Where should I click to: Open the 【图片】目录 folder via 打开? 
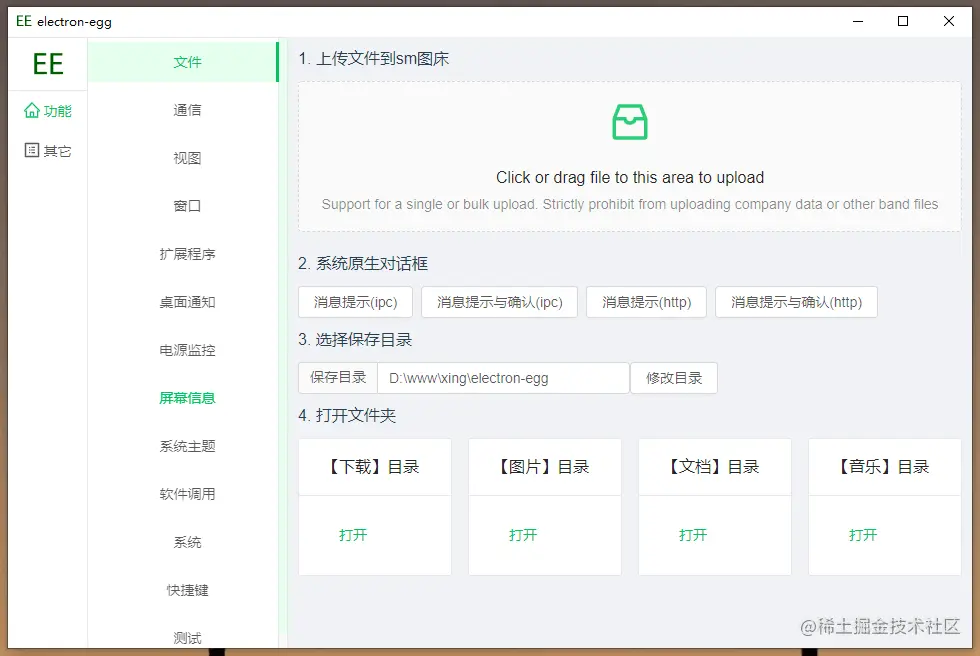[x=523, y=535]
